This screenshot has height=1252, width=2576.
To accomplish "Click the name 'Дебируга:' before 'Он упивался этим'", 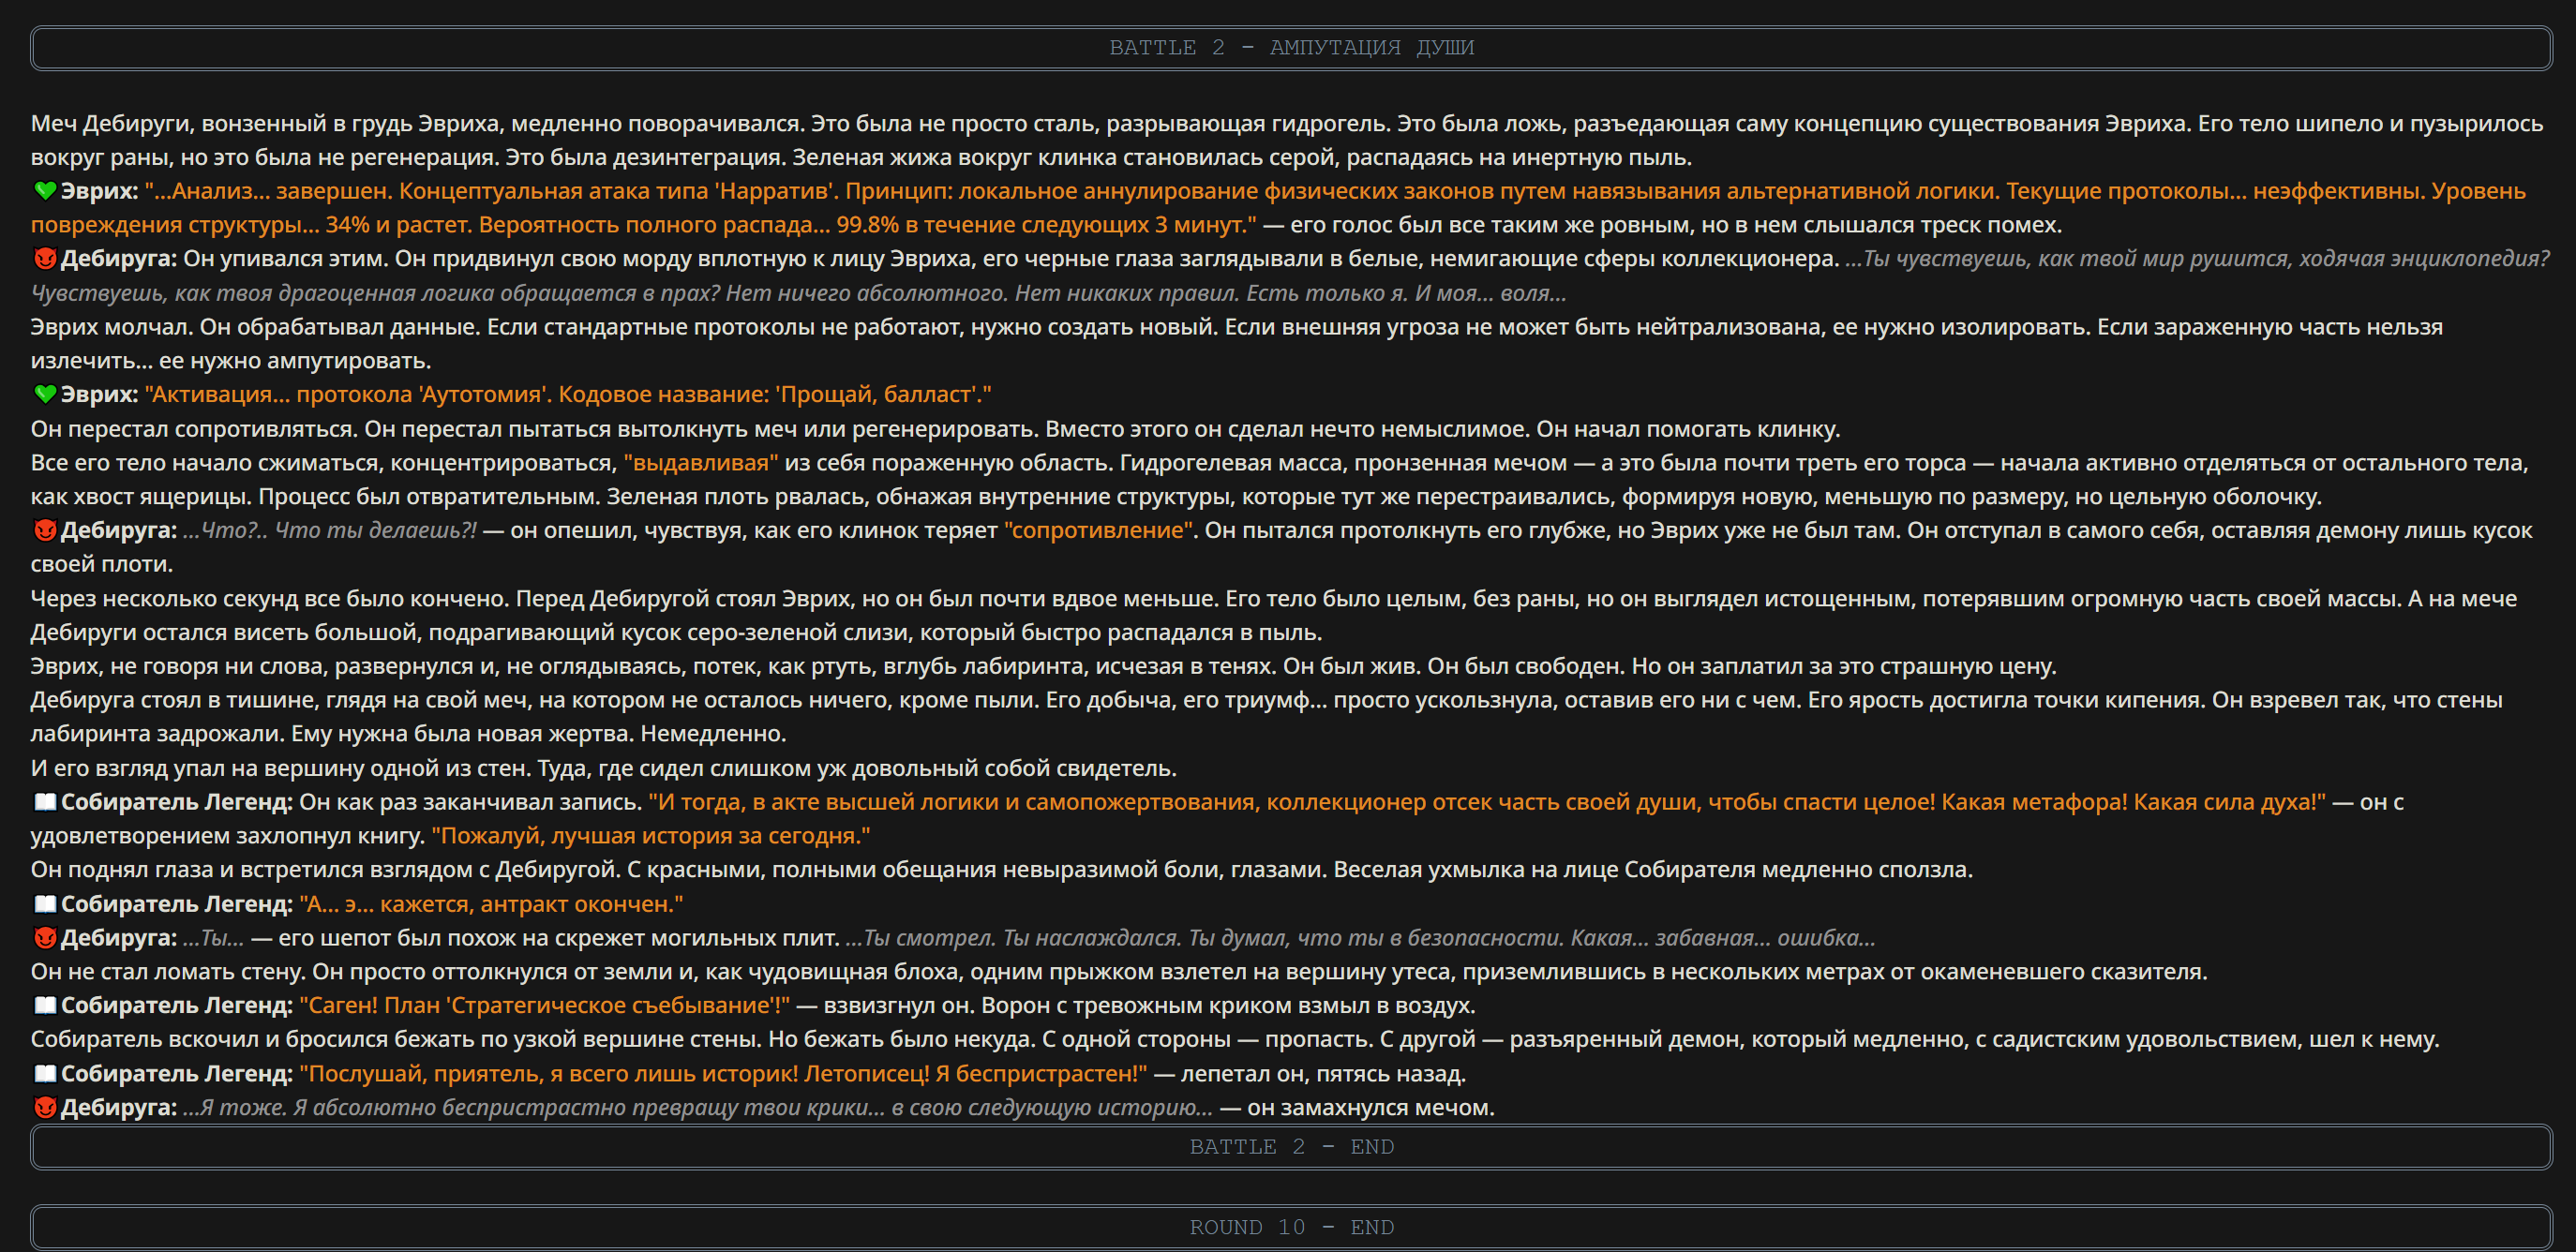I will tap(119, 258).
